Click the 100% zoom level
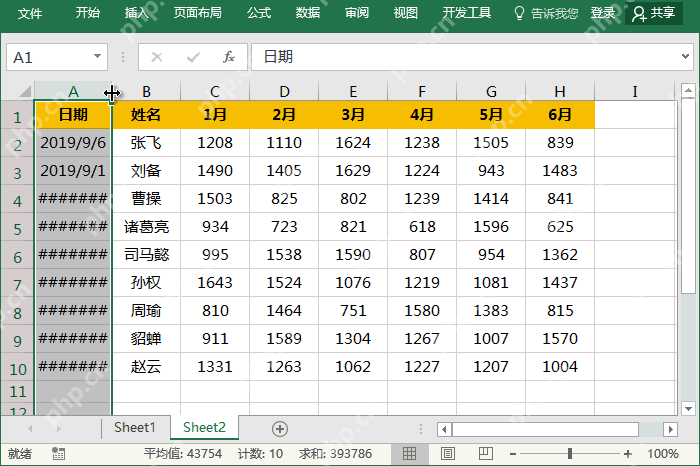The height and width of the screenshot is (466, 700). click(662, 454)
